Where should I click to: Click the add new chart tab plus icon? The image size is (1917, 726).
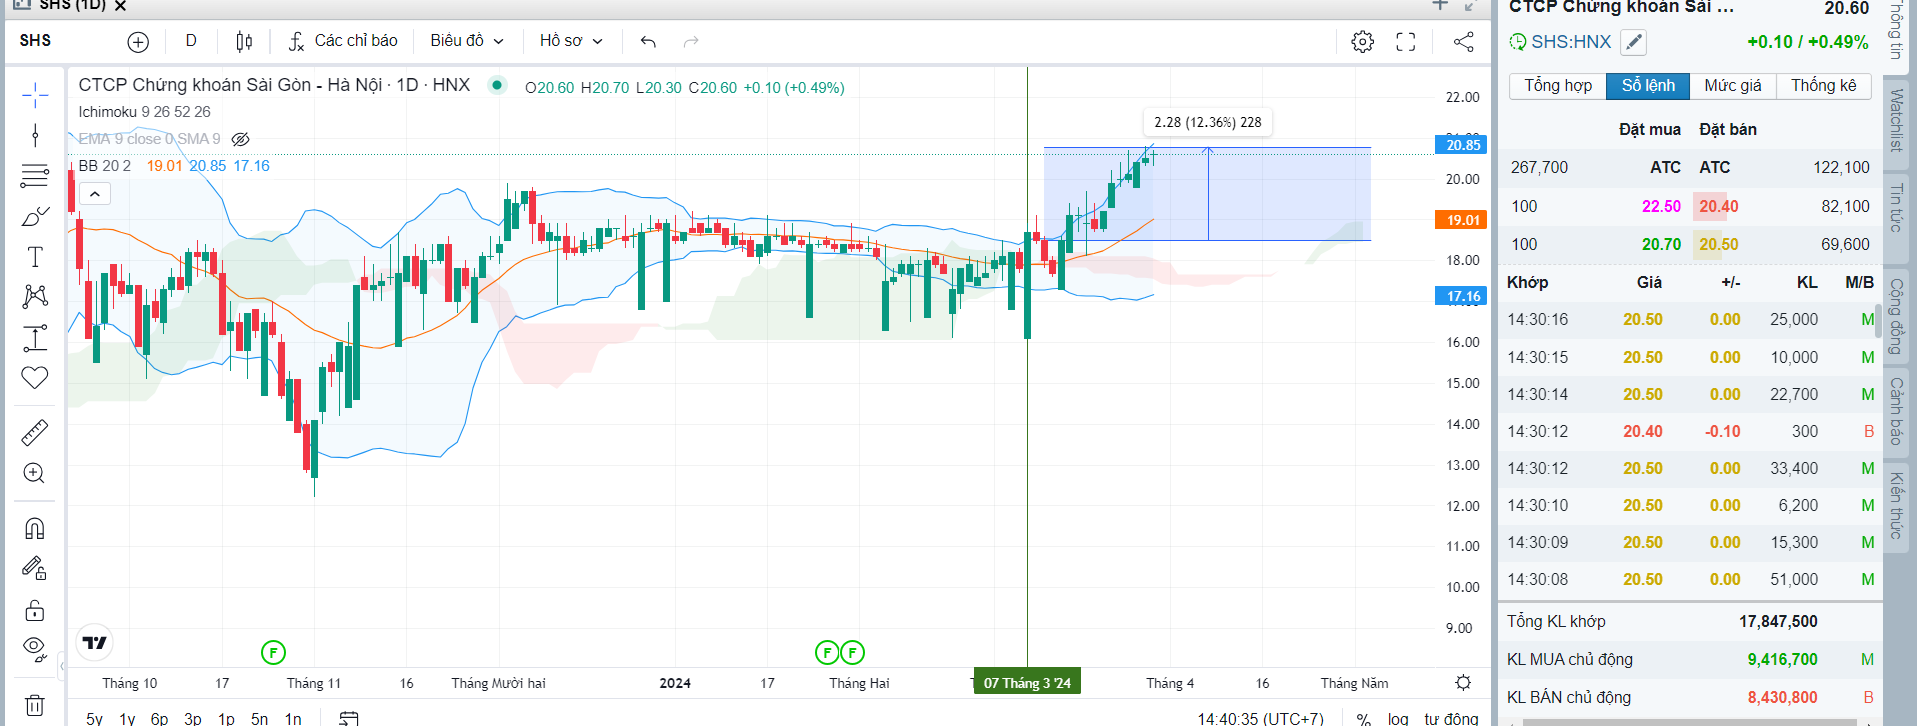point(1440,5)
